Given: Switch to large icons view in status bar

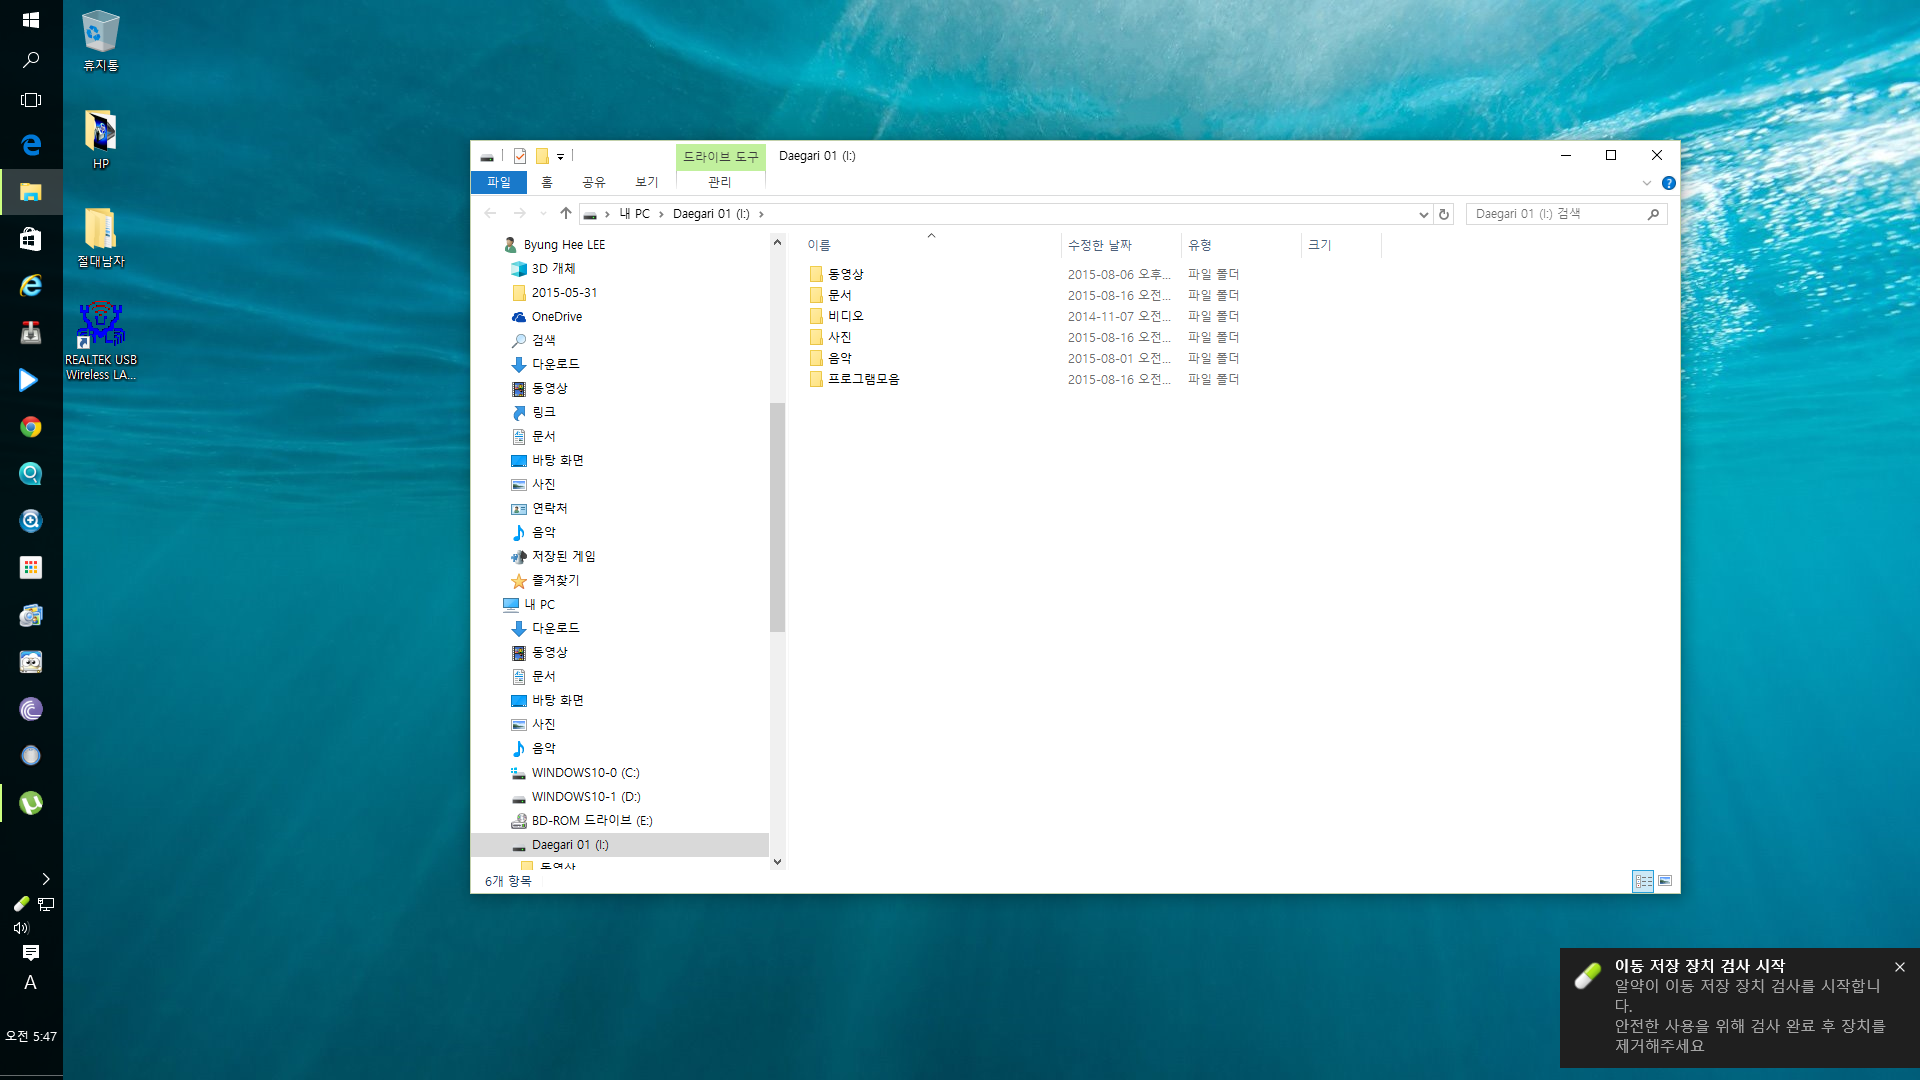Looking at the screenshot, I should pyautogui.click(x=1665, y=881).
